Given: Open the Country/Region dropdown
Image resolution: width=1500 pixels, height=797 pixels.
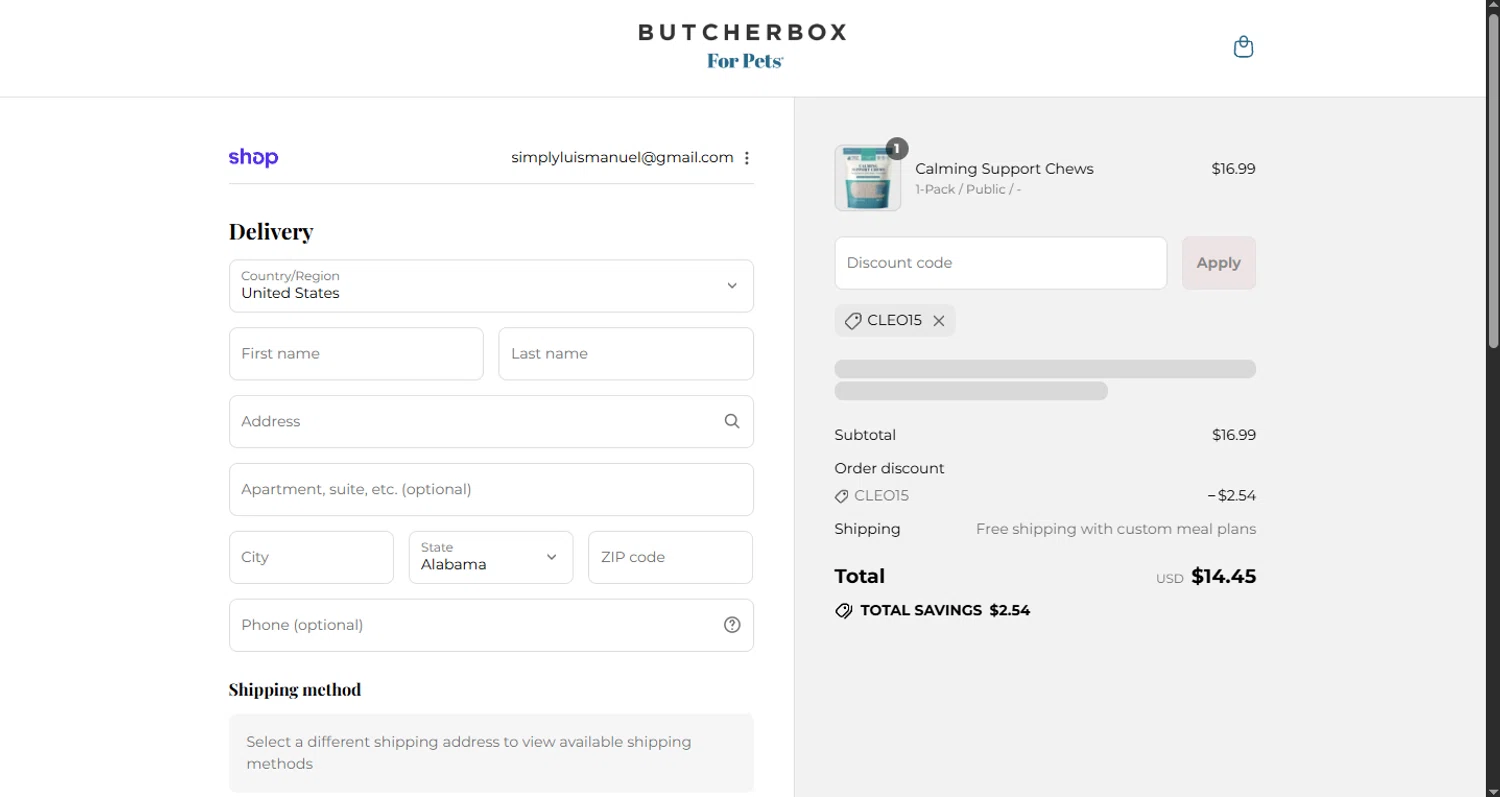Looking at the screenshot, I should [491, 286].
